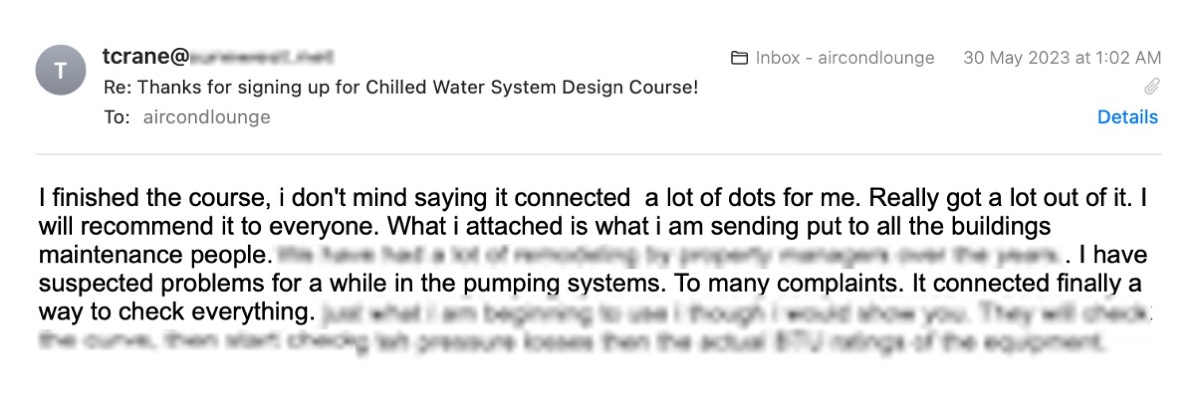Image resolution: width=1200 pixels, height=400 pixels.
Task: Click the text 'way to check everything.'
Action: (x=177, y=312)
